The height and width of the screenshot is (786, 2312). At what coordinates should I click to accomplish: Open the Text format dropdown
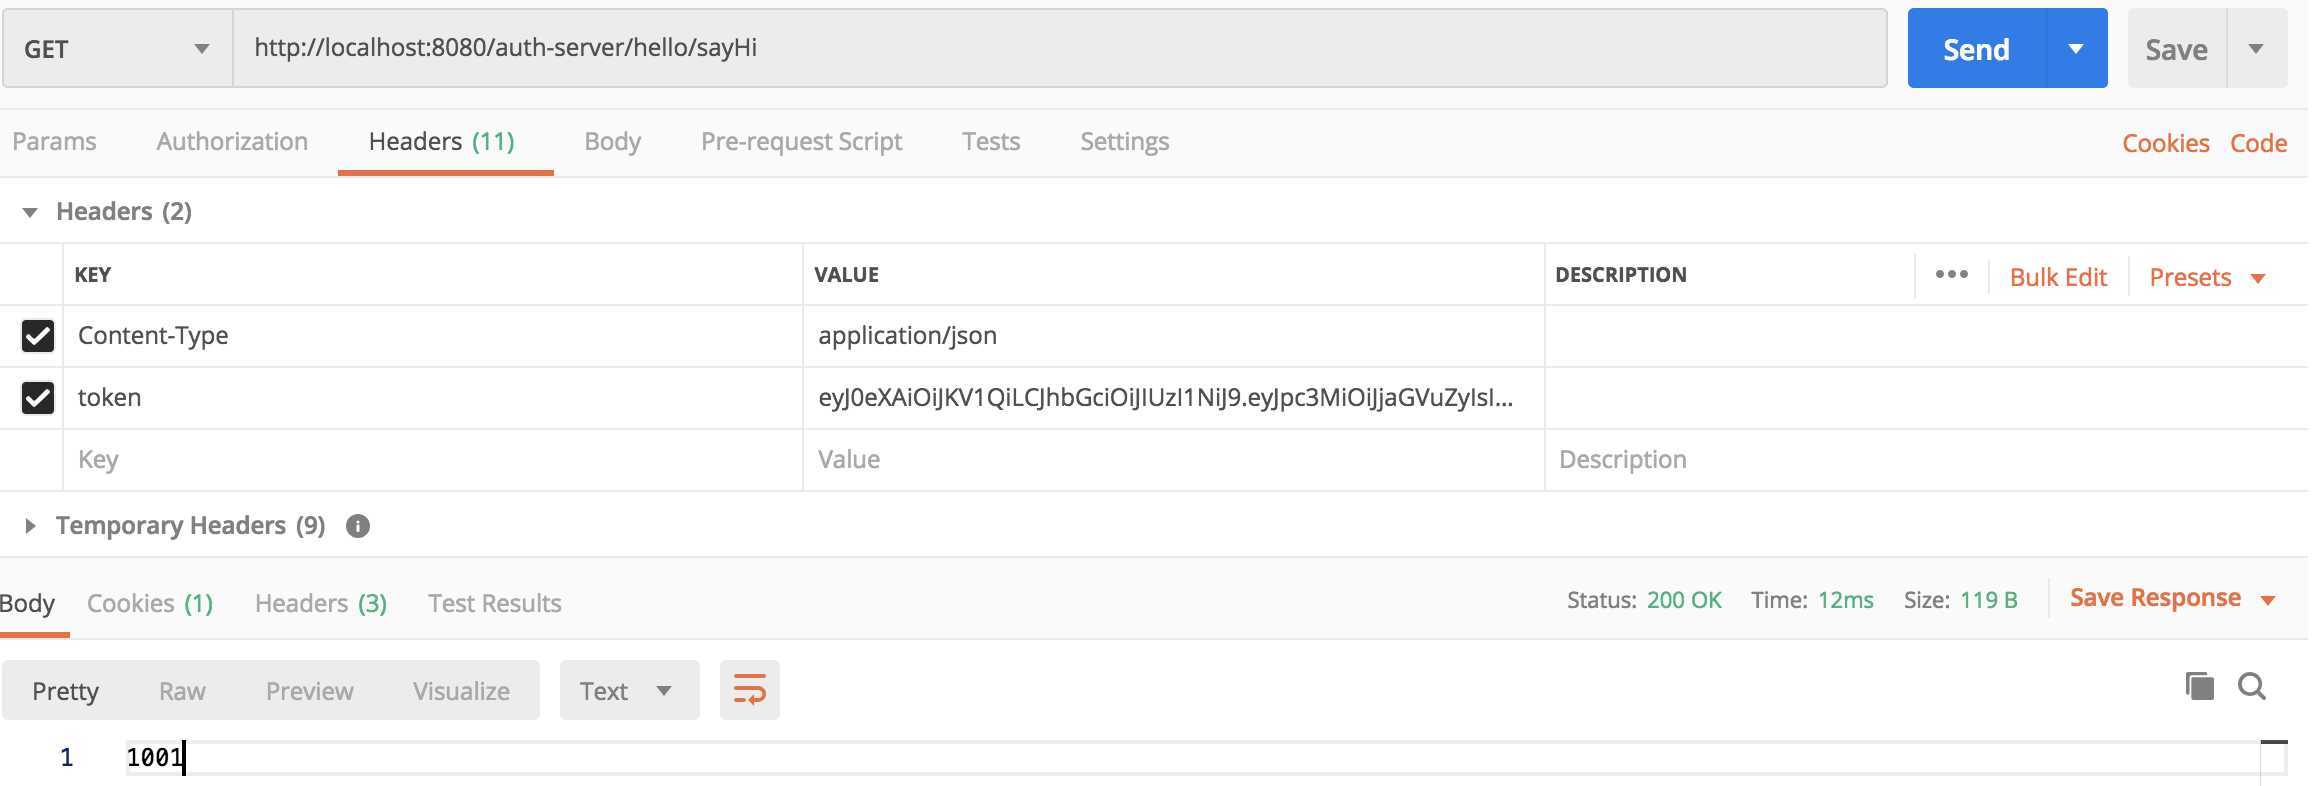pos(628,690)
